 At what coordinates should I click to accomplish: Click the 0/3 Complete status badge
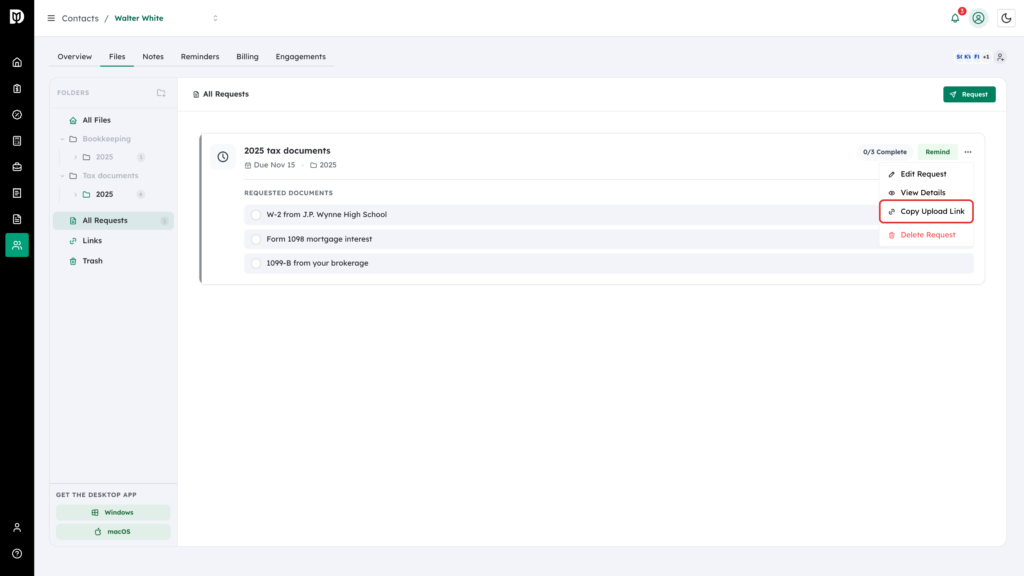(x=884, y=152)
